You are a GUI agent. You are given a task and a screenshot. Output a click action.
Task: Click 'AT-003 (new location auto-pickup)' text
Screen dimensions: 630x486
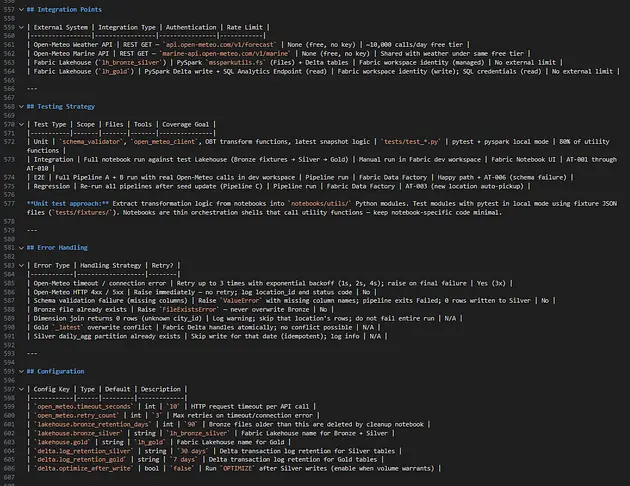464,186
